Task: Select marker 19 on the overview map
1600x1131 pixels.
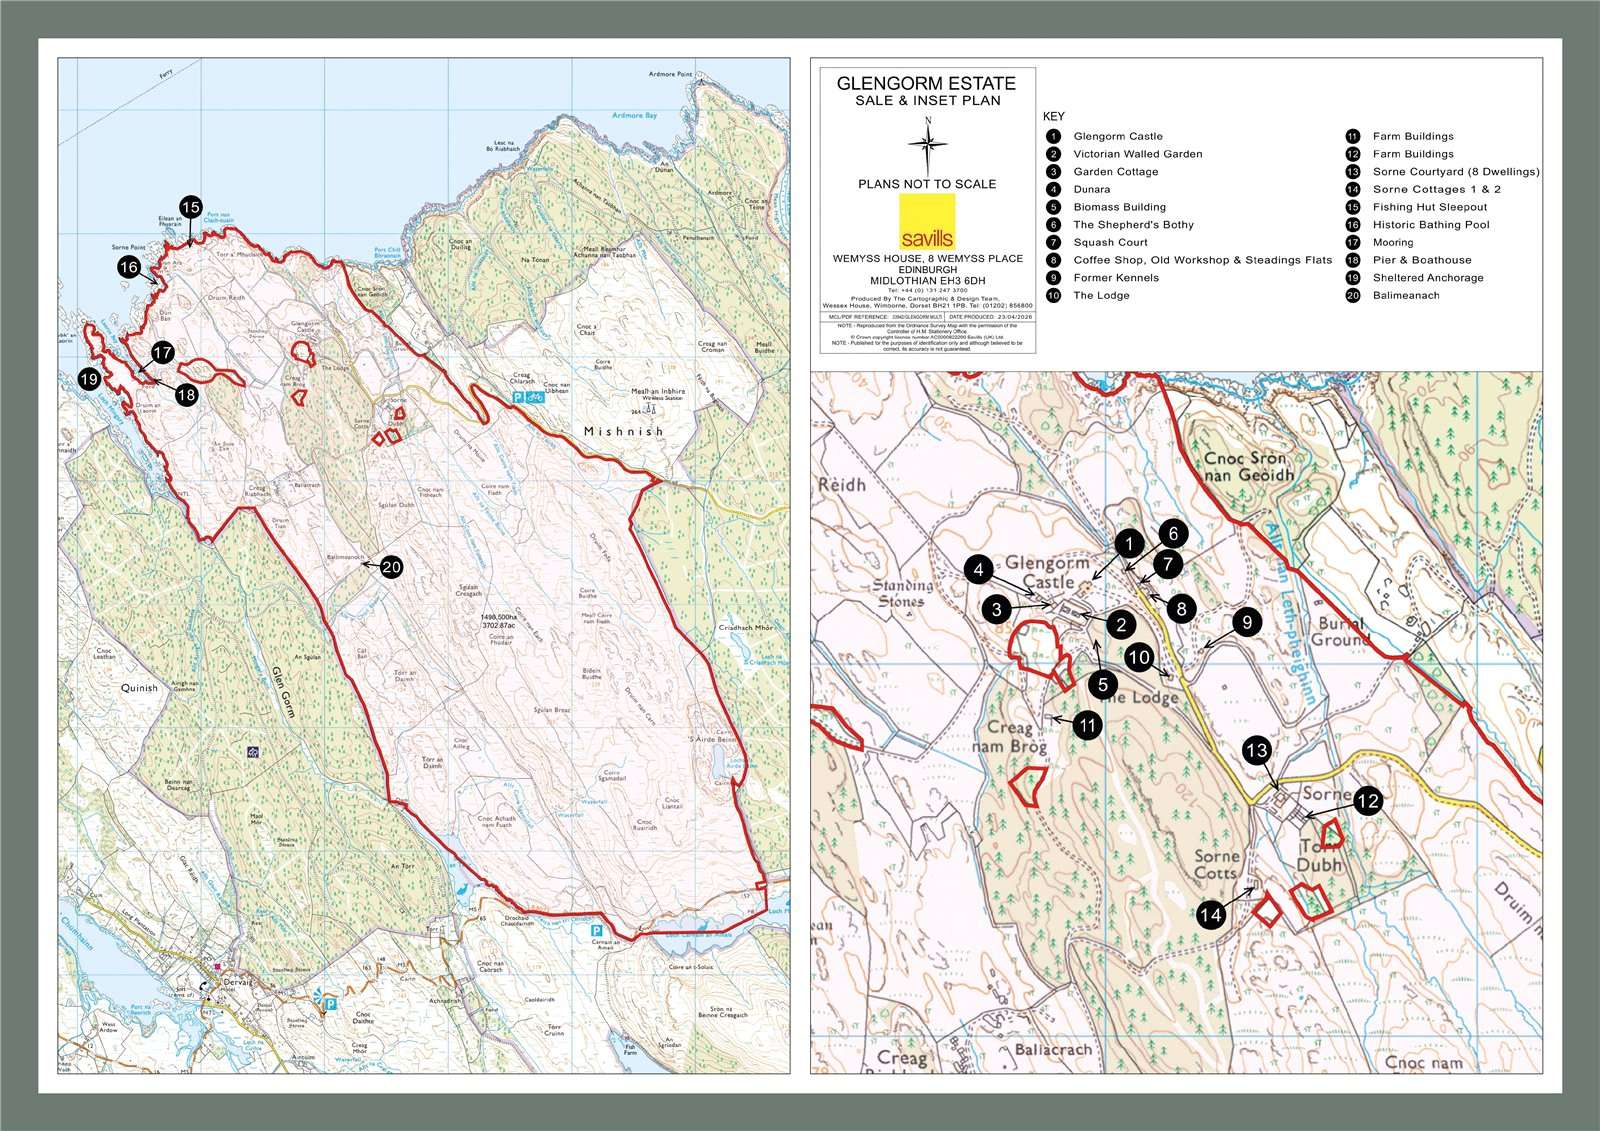Action: 89,379
